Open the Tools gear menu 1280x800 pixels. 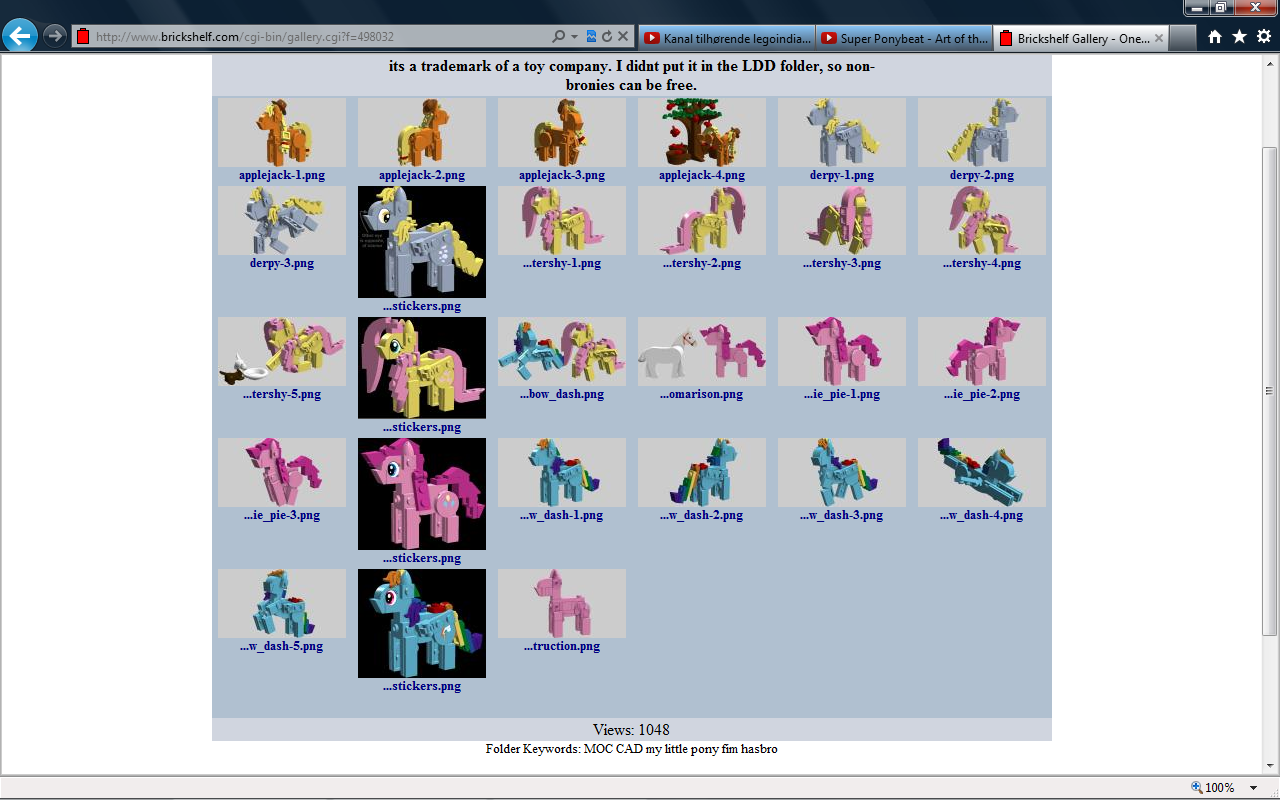point(1264,37)
